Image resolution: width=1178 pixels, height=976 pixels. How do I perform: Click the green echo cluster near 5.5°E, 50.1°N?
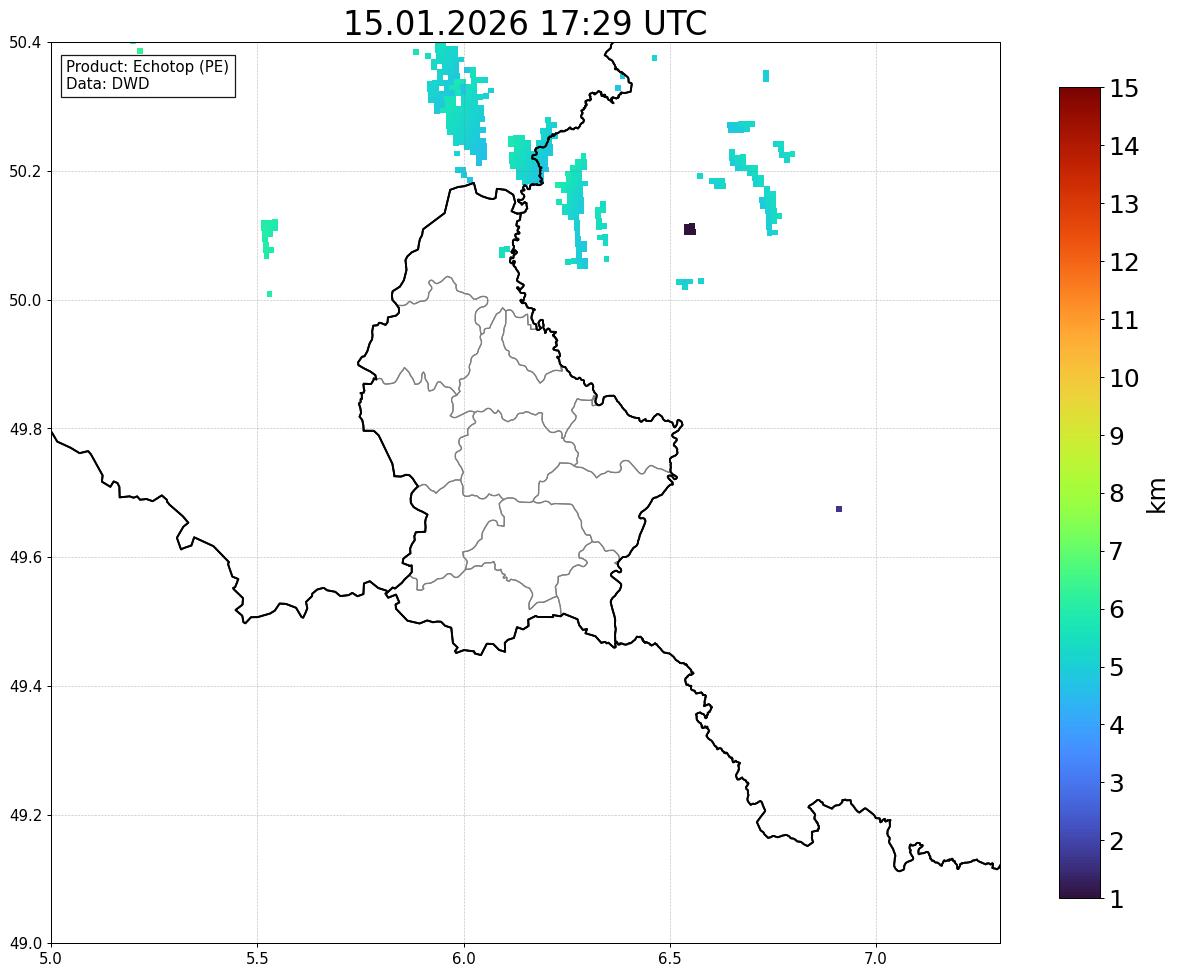tap(268, 237)
